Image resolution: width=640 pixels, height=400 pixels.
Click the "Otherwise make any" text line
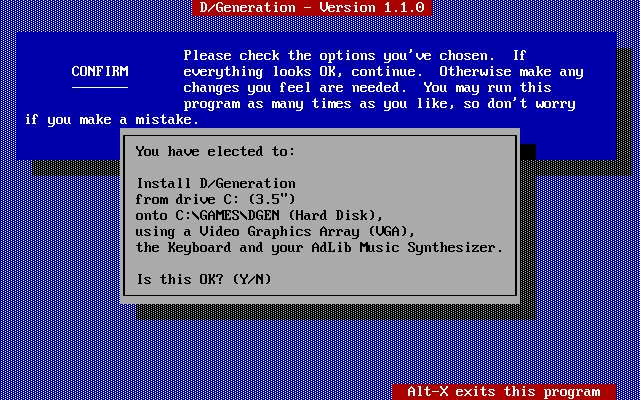(x=511, y=72)
